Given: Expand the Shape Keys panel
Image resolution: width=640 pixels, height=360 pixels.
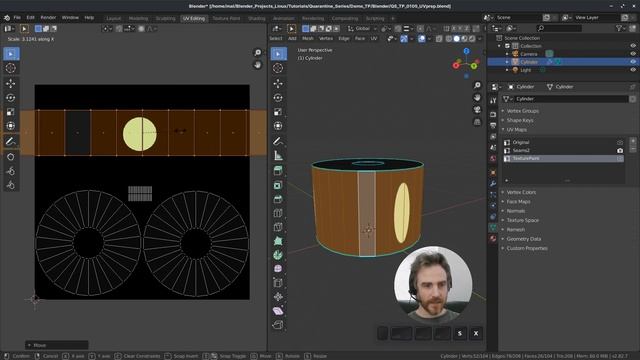Looking at the screenshot, I should pos(520,120).
